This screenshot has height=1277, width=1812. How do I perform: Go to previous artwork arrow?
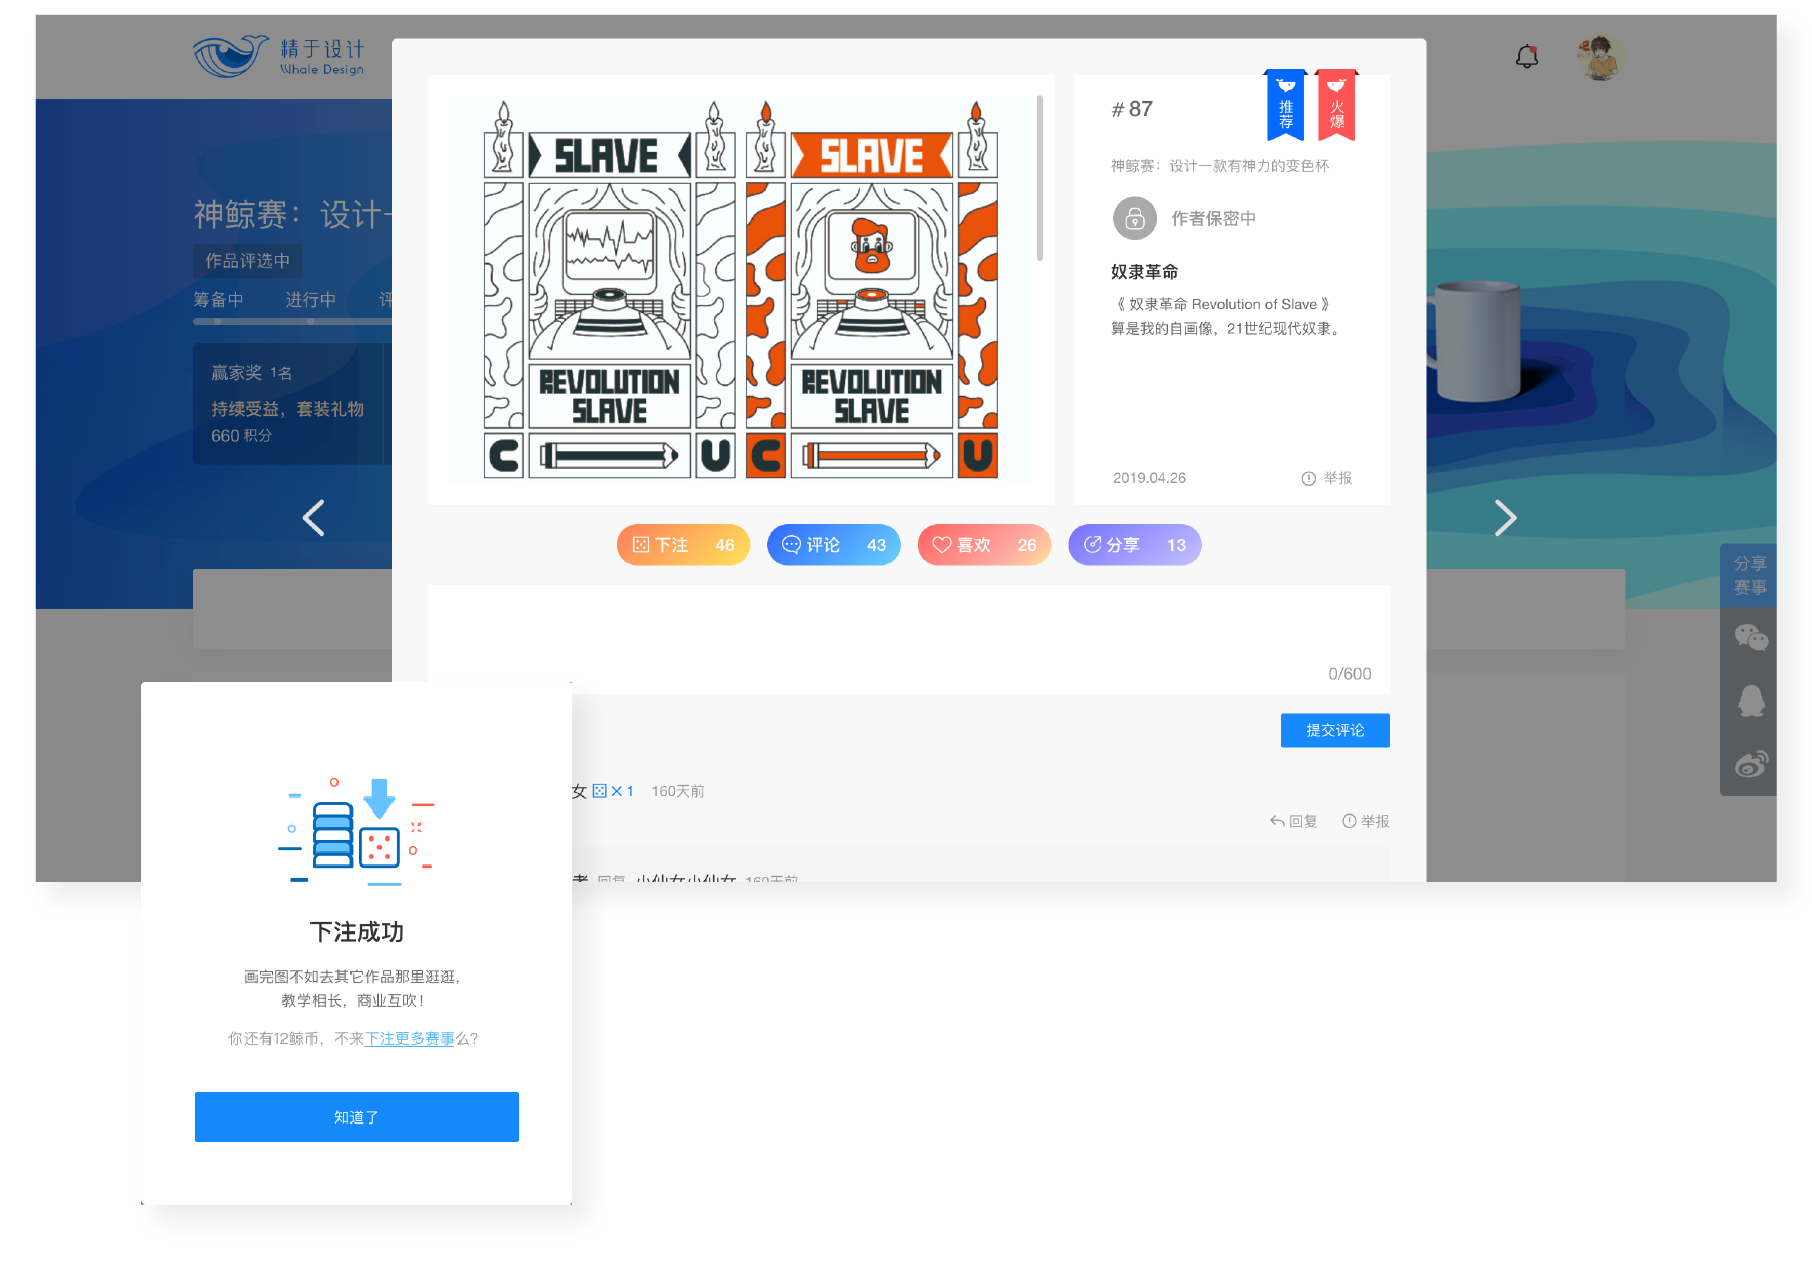click(314, 518)
